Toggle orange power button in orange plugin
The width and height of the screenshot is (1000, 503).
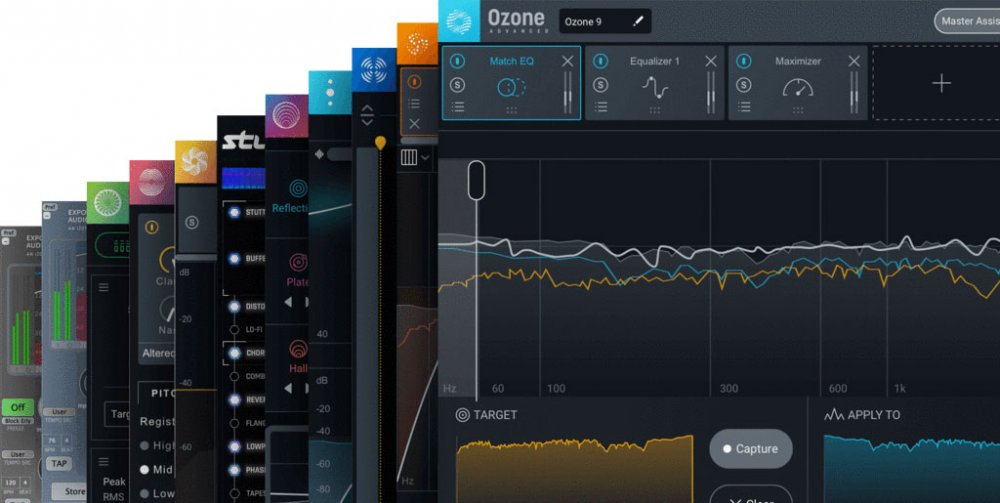[415, 82]
